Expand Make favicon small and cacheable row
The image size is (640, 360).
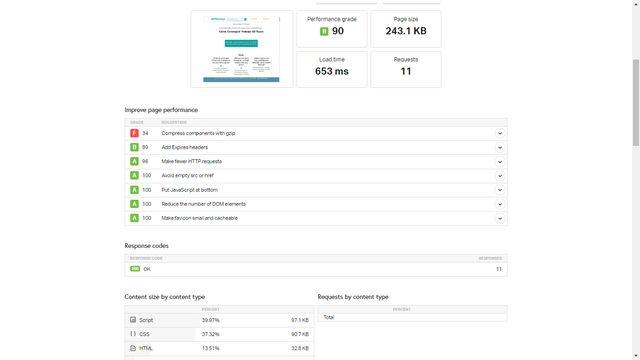point(500,218)
